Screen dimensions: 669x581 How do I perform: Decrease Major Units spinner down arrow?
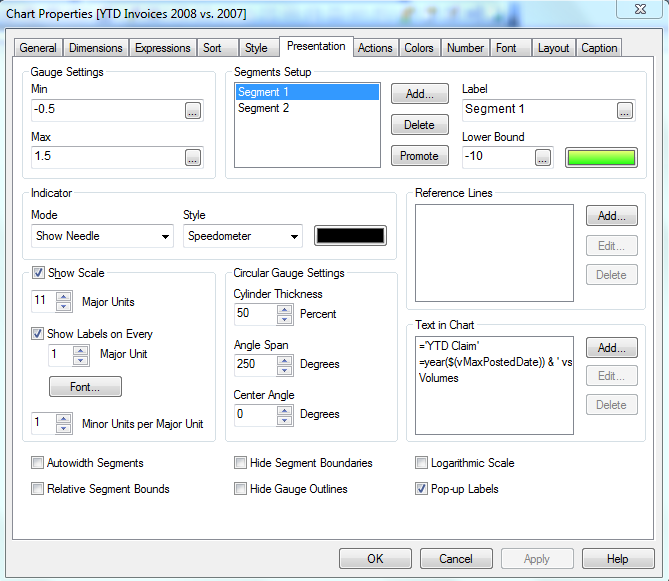coord(64,307)
